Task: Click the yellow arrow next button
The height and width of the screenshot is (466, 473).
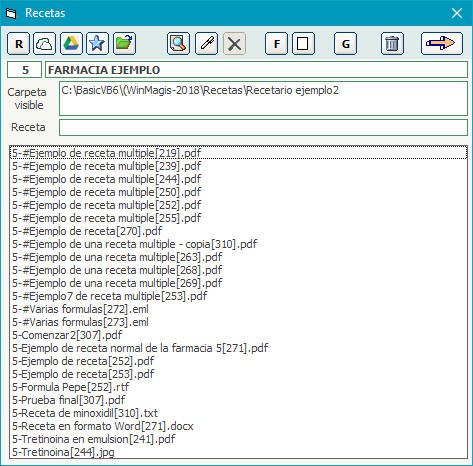Action: (442, 44)
